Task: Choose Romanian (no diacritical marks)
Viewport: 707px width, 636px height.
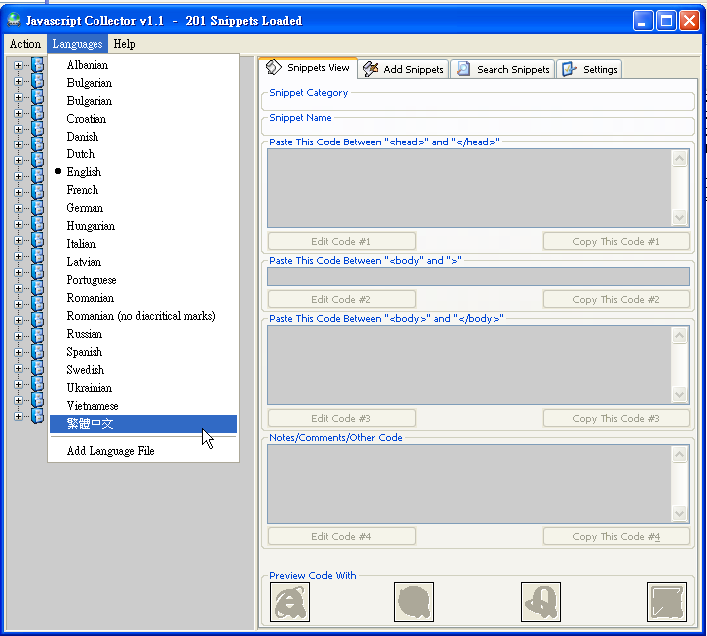Action: tap(143, 316)
